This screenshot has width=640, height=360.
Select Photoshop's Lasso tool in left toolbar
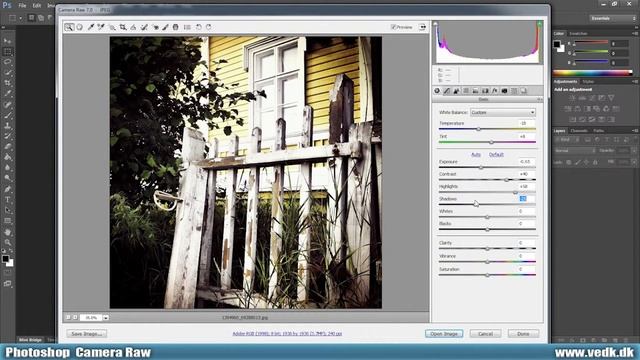coord(7,62)
